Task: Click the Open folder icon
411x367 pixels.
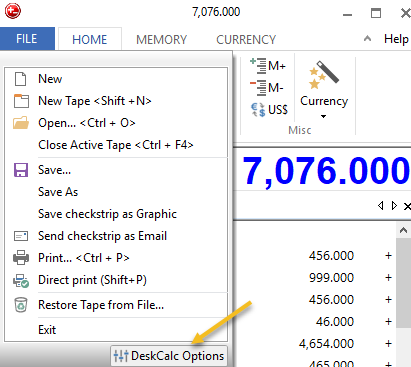Action: pyautogui.click(x=21, y=123)
